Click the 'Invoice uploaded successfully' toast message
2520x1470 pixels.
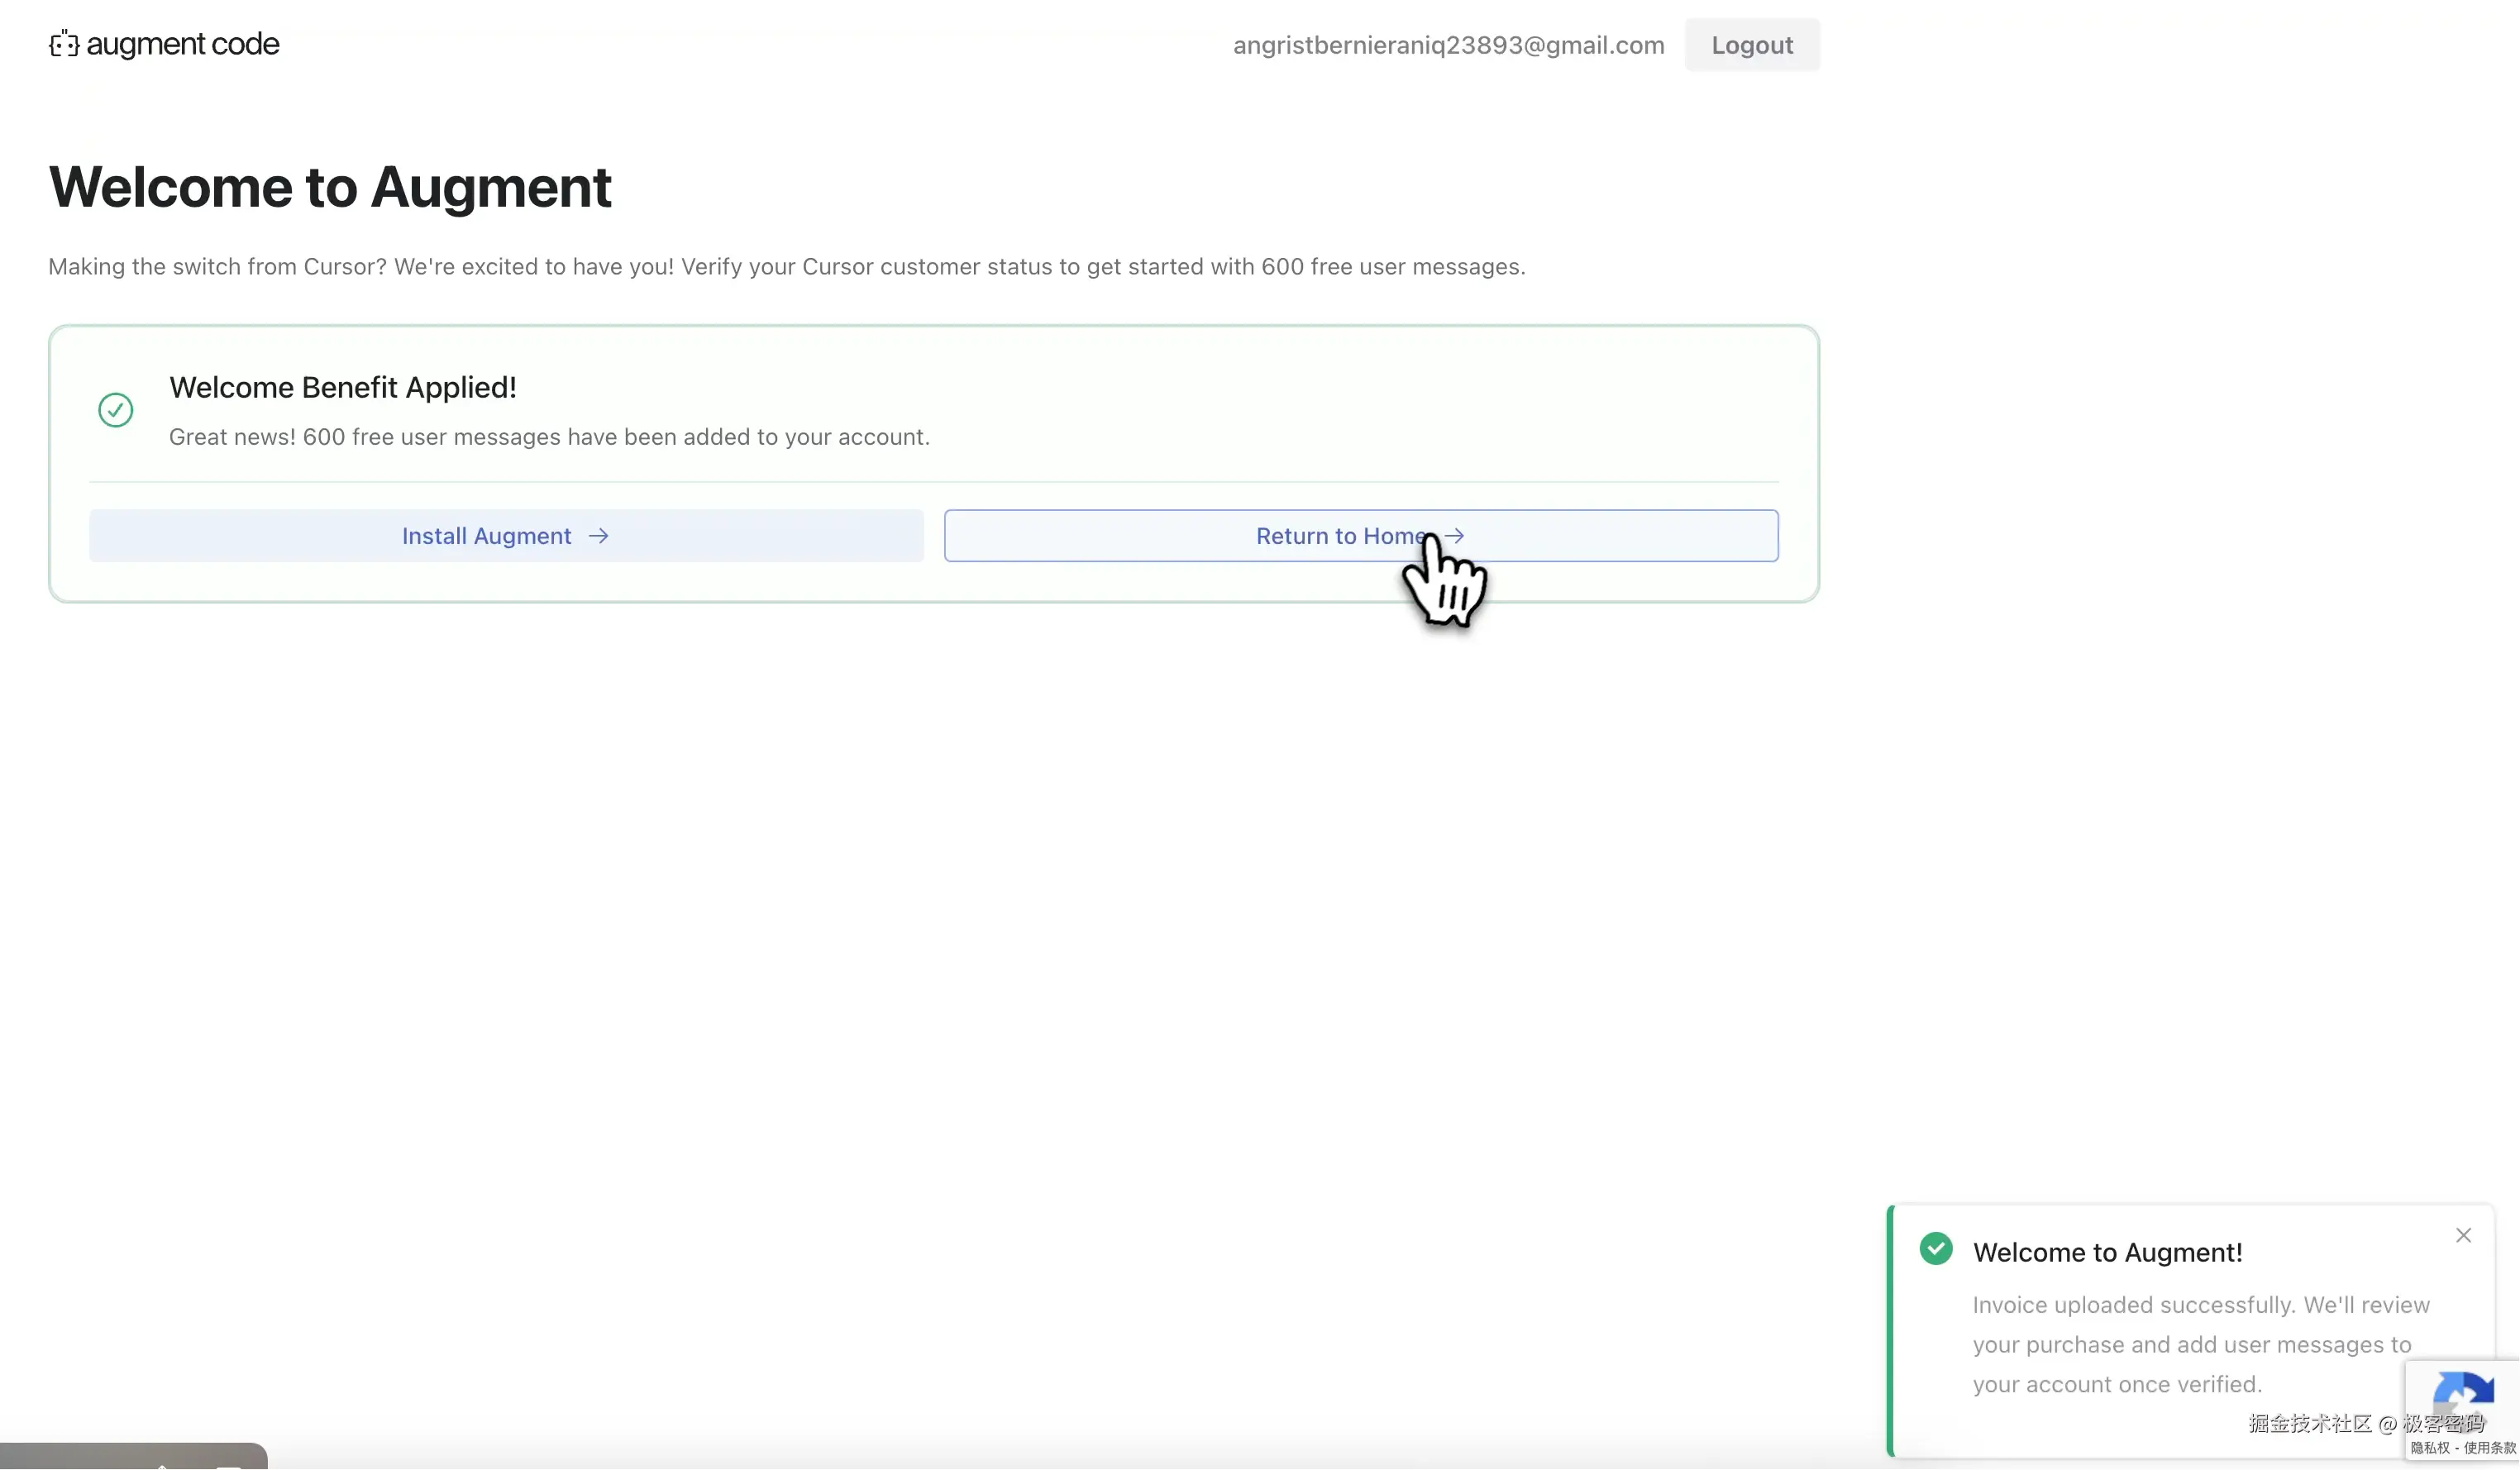click(2200, 1344)
